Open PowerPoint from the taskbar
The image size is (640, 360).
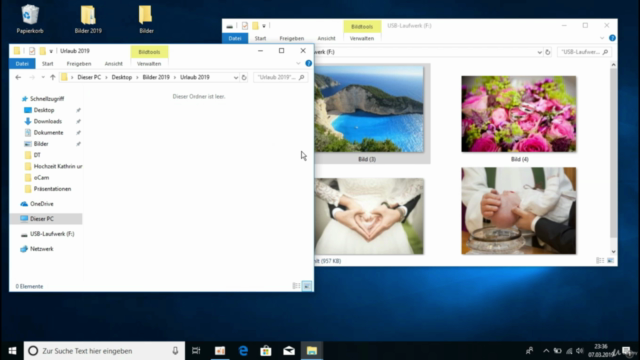220,351
